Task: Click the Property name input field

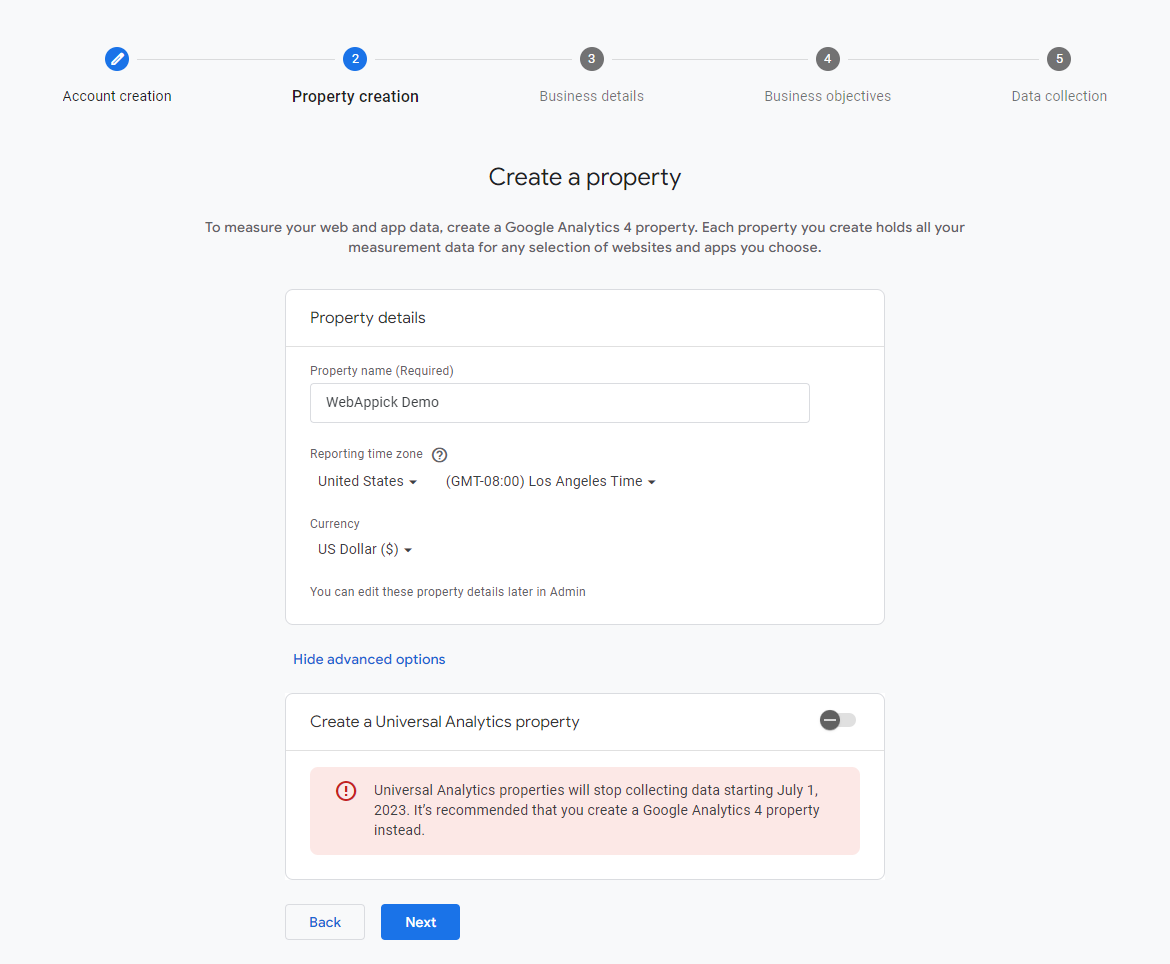Action: coord(560,402)
